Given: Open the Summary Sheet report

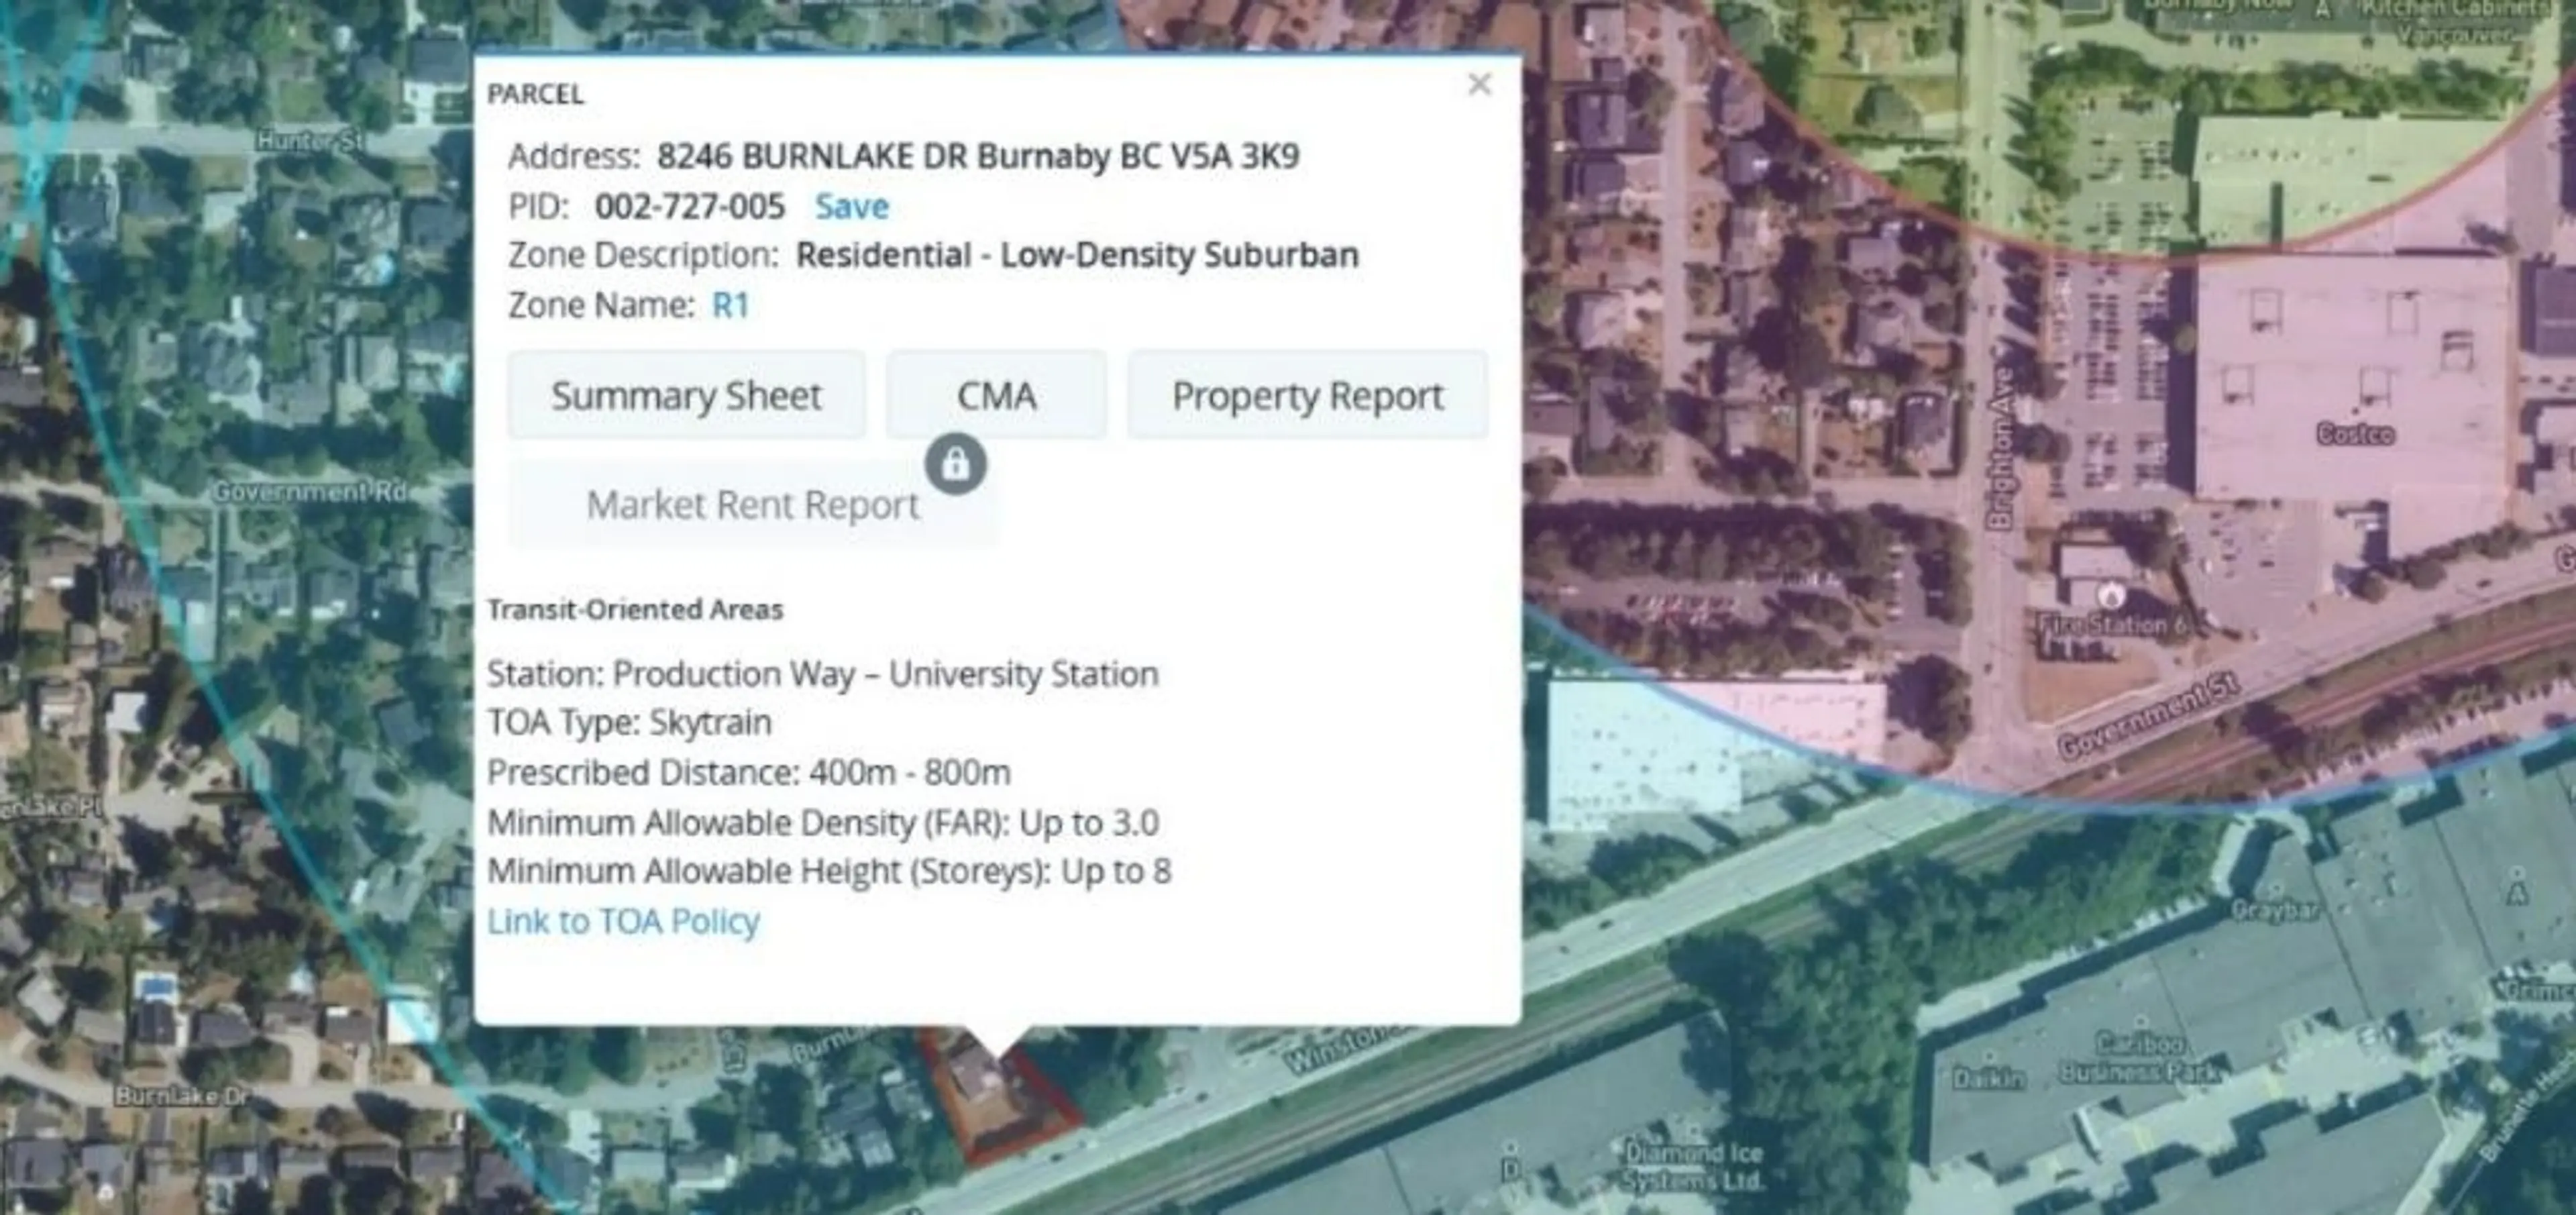Looking at the screenshot, I should (687, 394).
